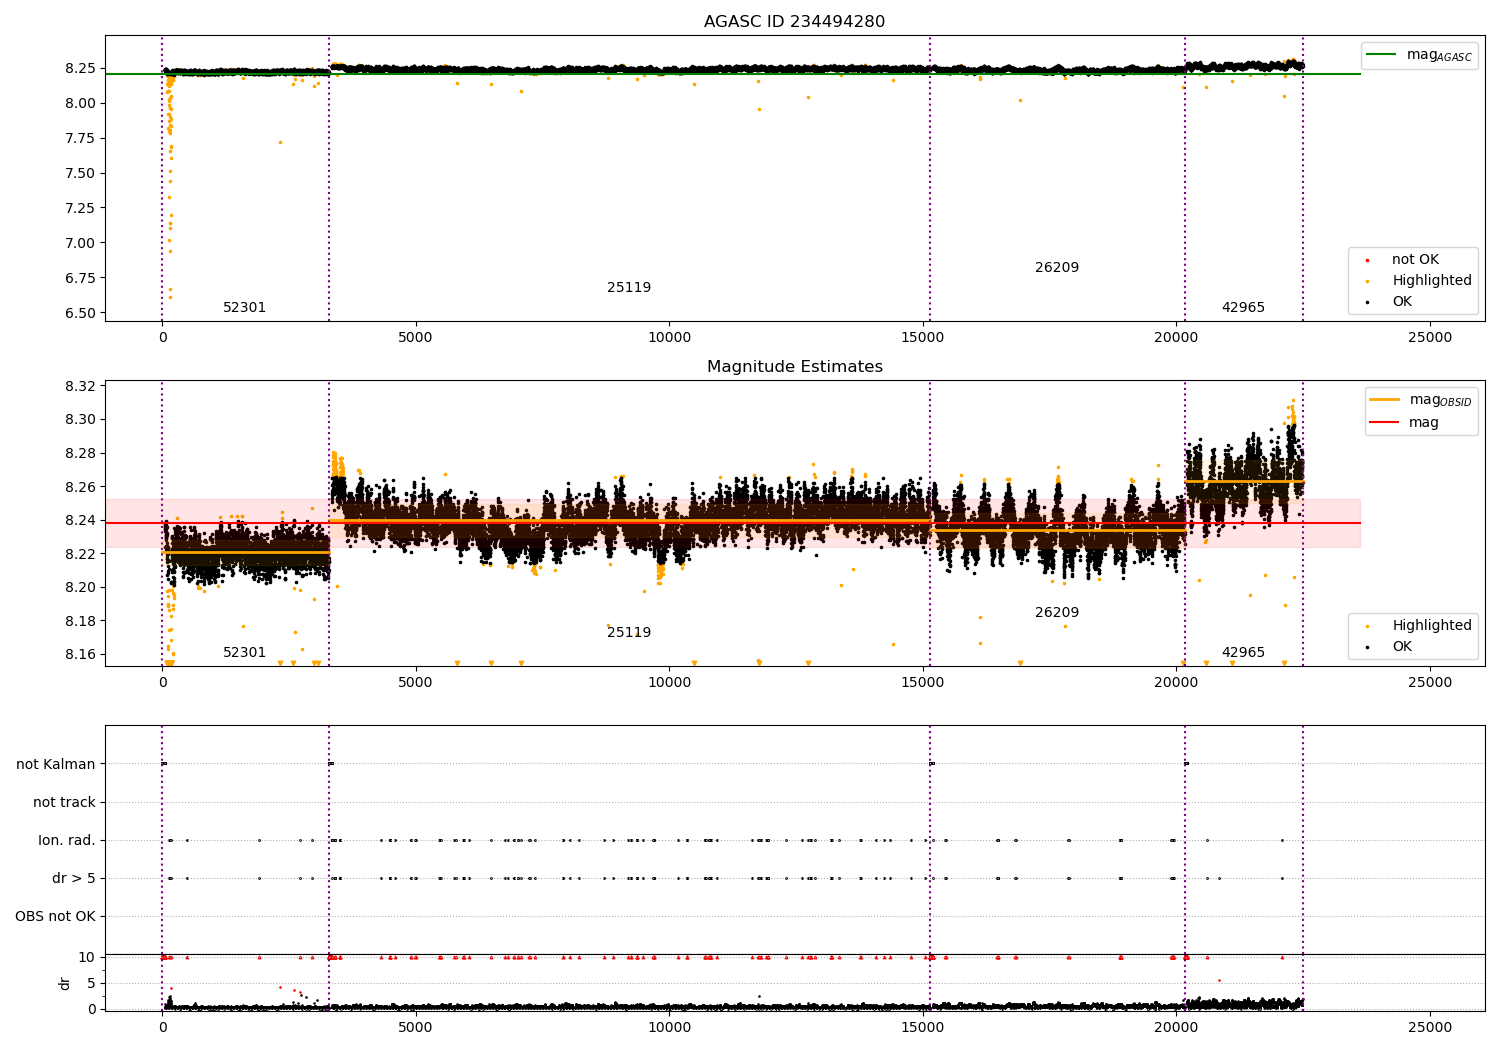Click the 25000 x-tick under bottom plot
1500x1050 pixels.
tap(1430, 1028)
